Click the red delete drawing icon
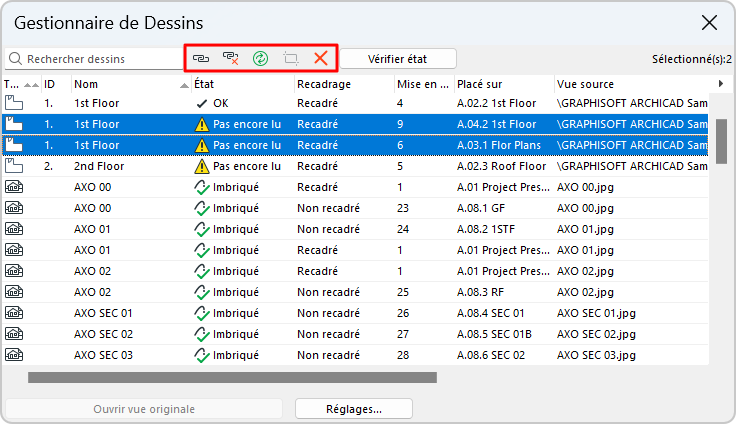Screen dimensions: 736x424 point(321,59)
